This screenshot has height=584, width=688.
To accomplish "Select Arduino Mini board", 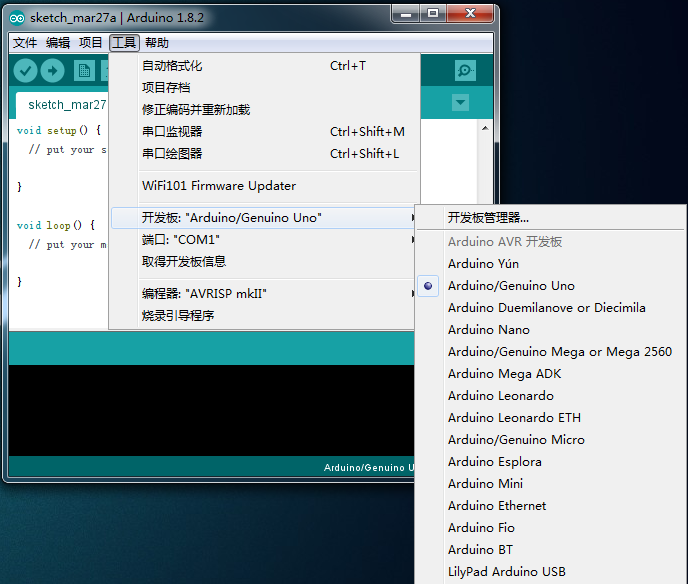I will [x=551, y=484].
